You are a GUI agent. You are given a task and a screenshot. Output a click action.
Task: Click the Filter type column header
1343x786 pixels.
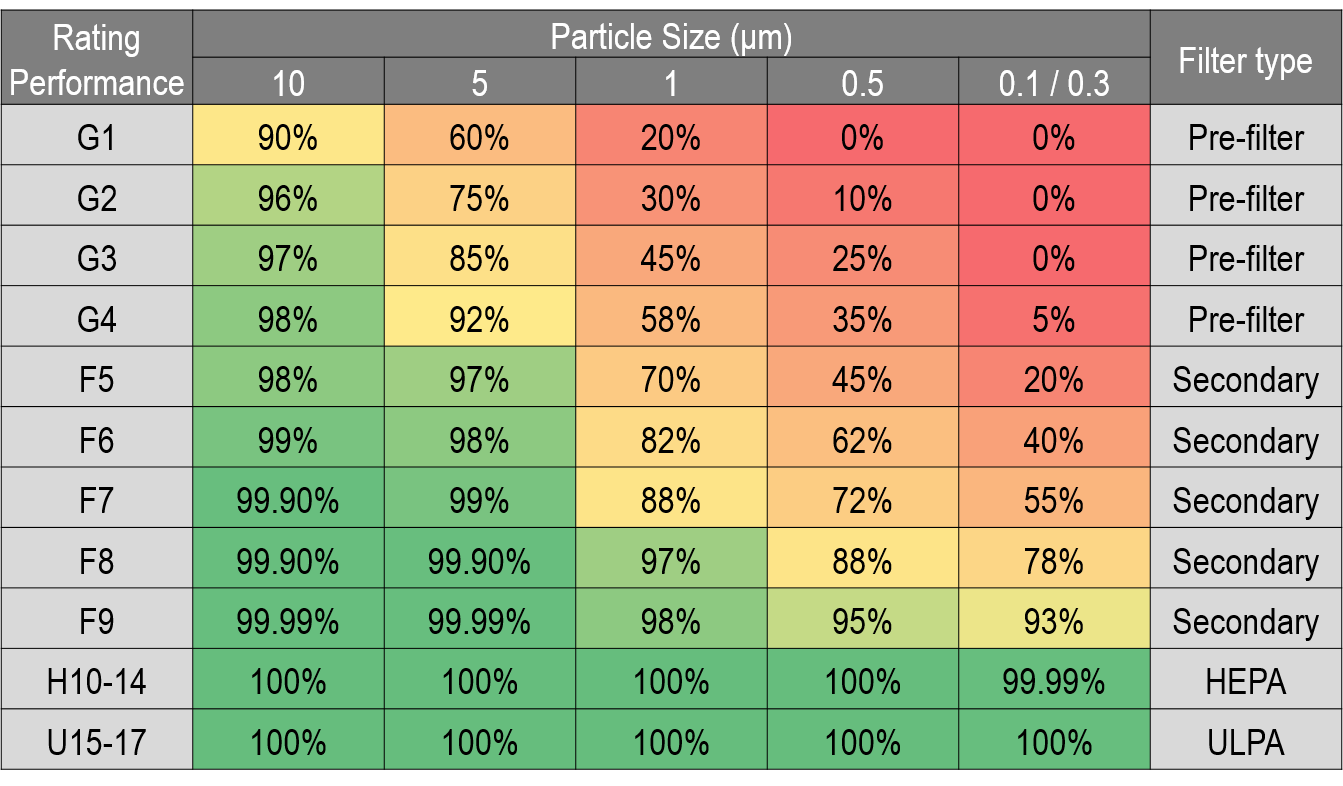coord(1245,61)
